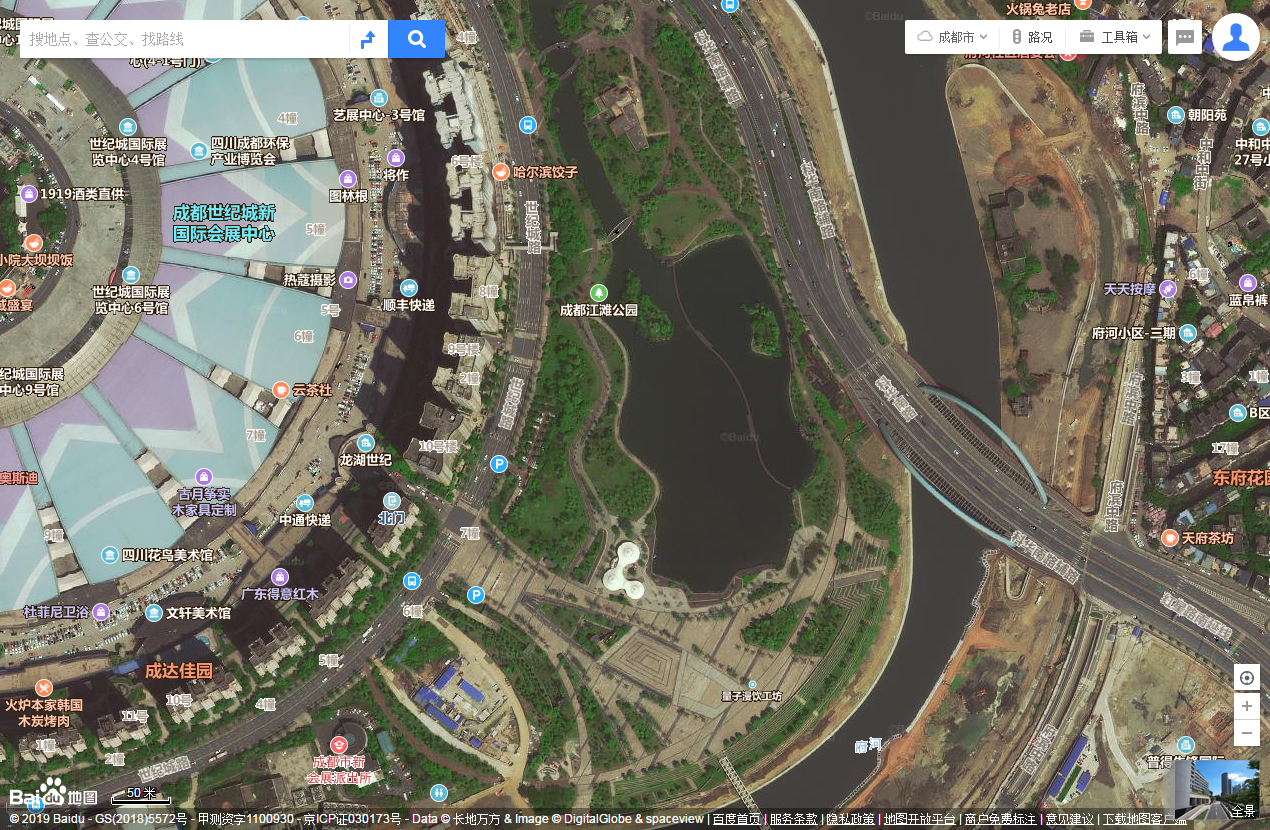Zoom out with the minus button
This screenshot has width=1270, height=830.
tap(1247, 733)
